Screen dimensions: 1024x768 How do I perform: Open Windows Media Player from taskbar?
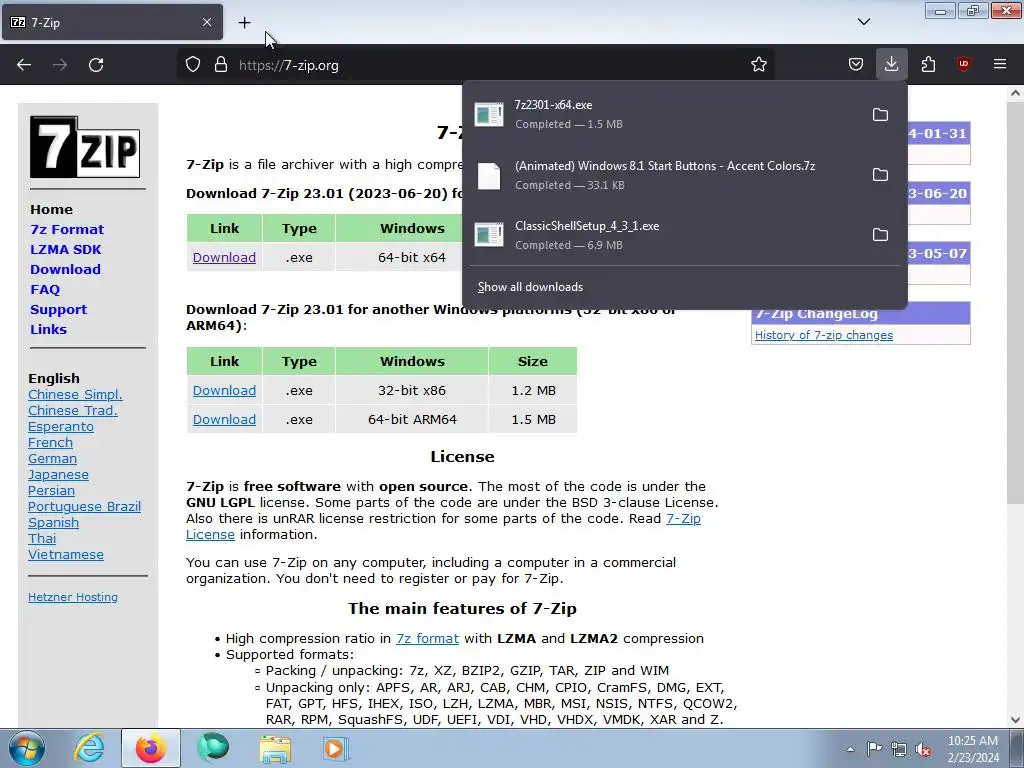tap(336, 748)
